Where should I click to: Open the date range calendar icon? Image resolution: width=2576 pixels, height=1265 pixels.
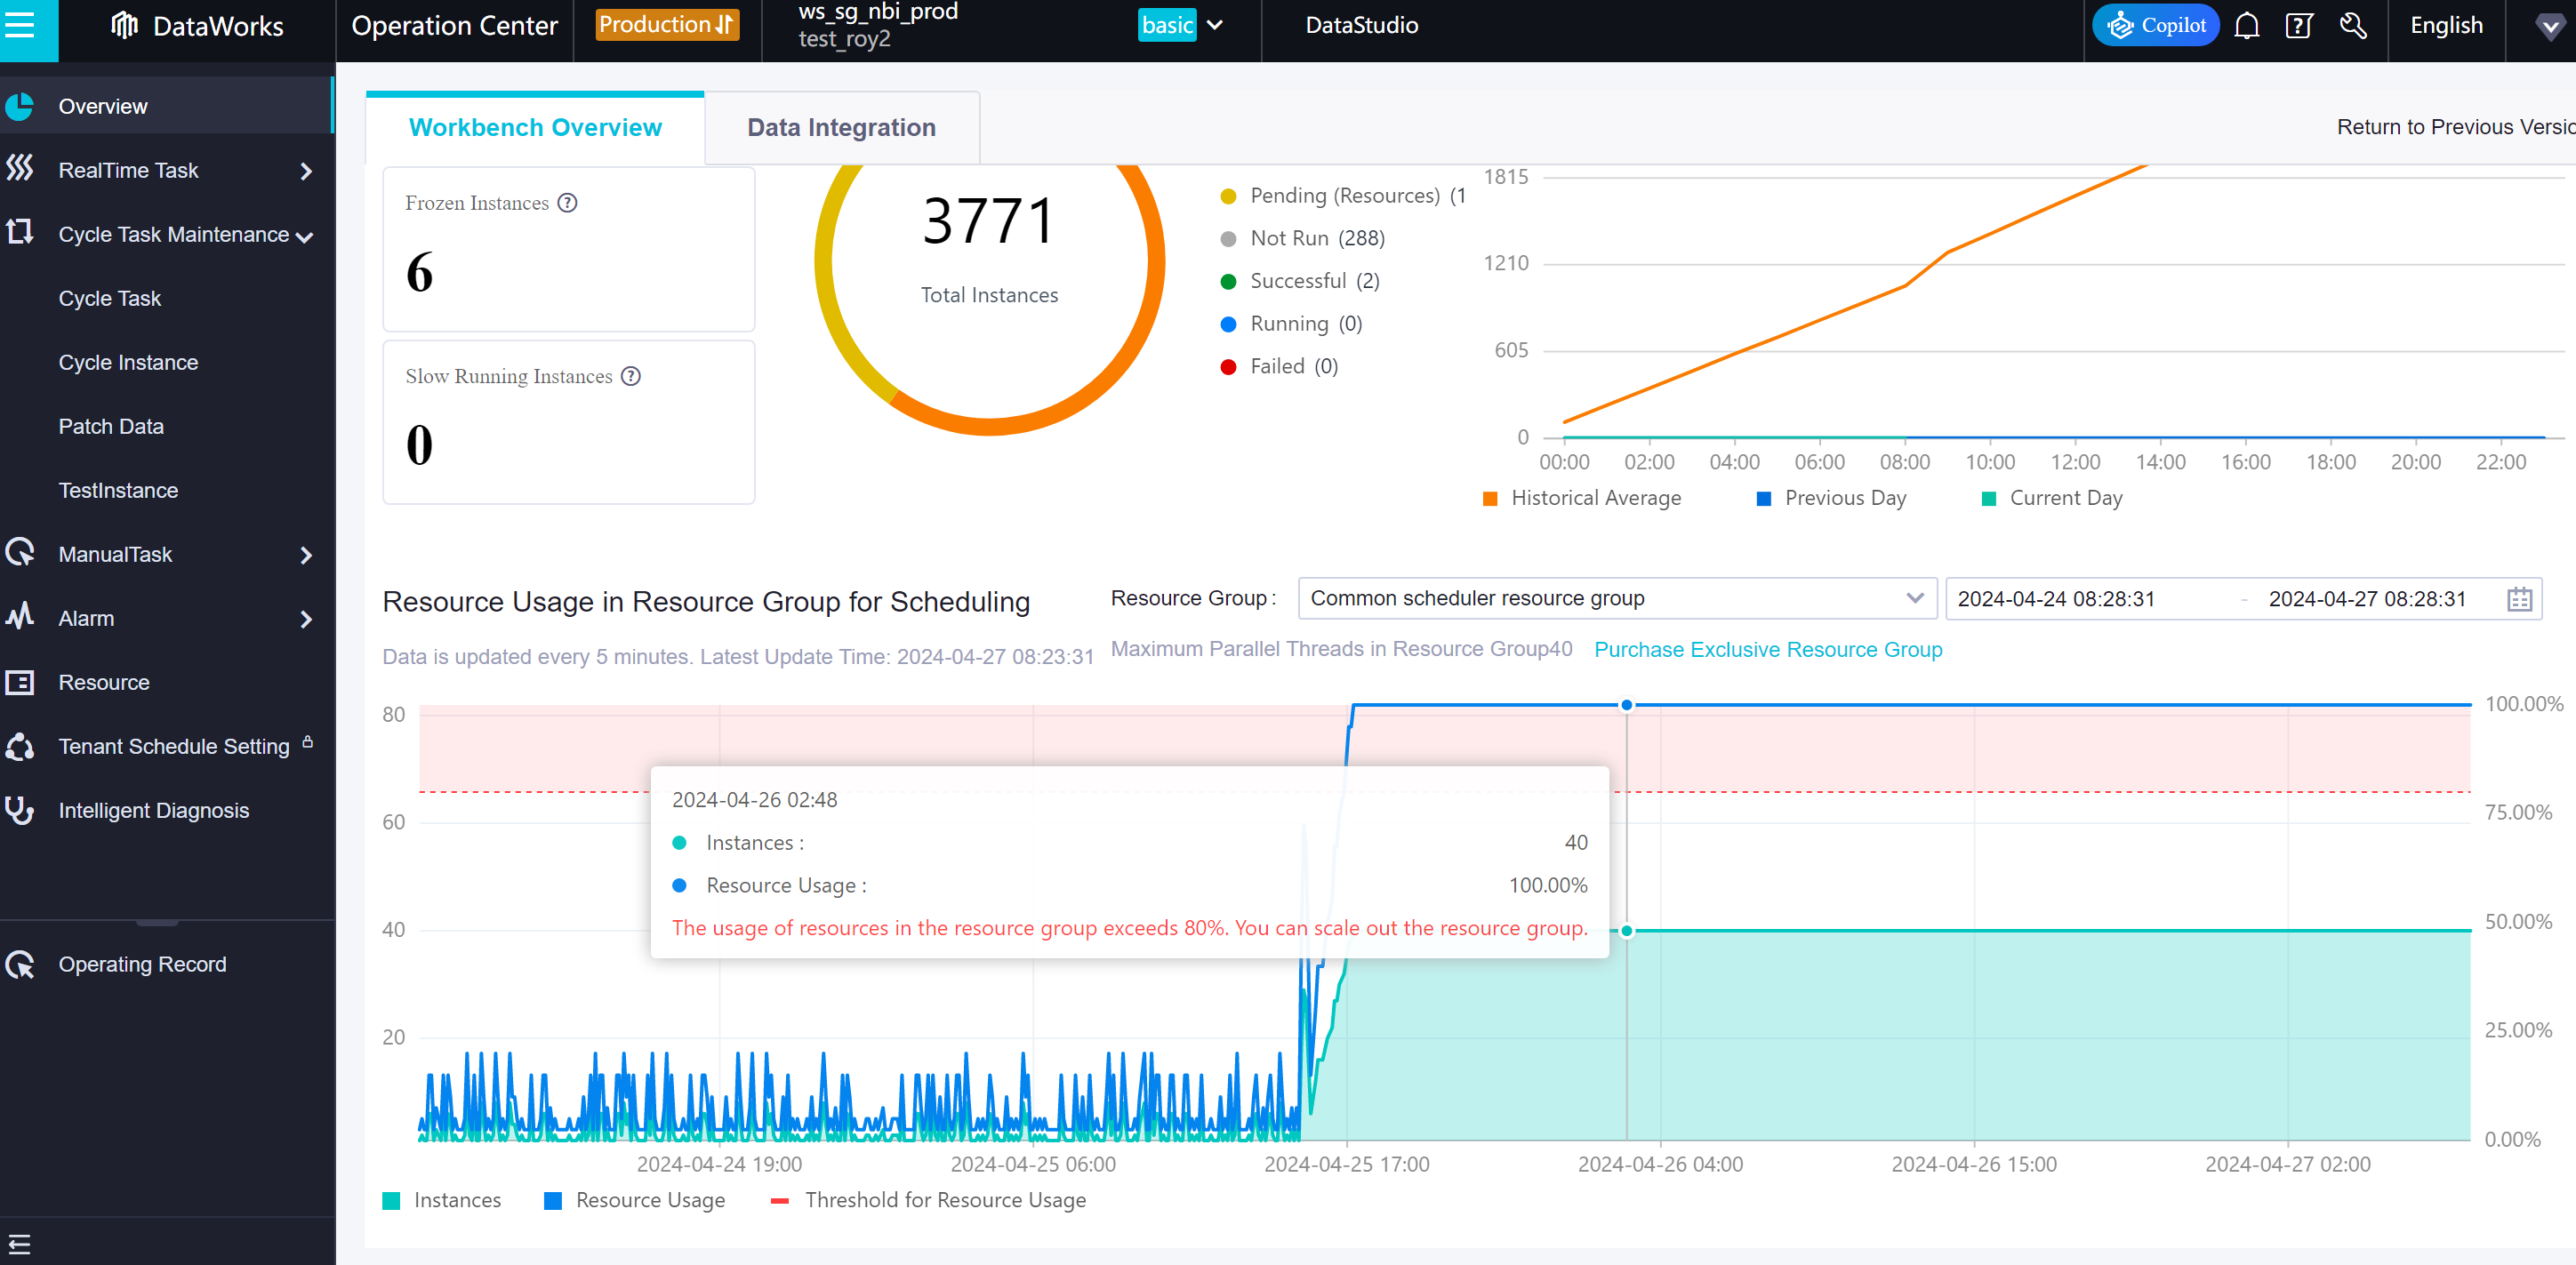(2519, 599)
